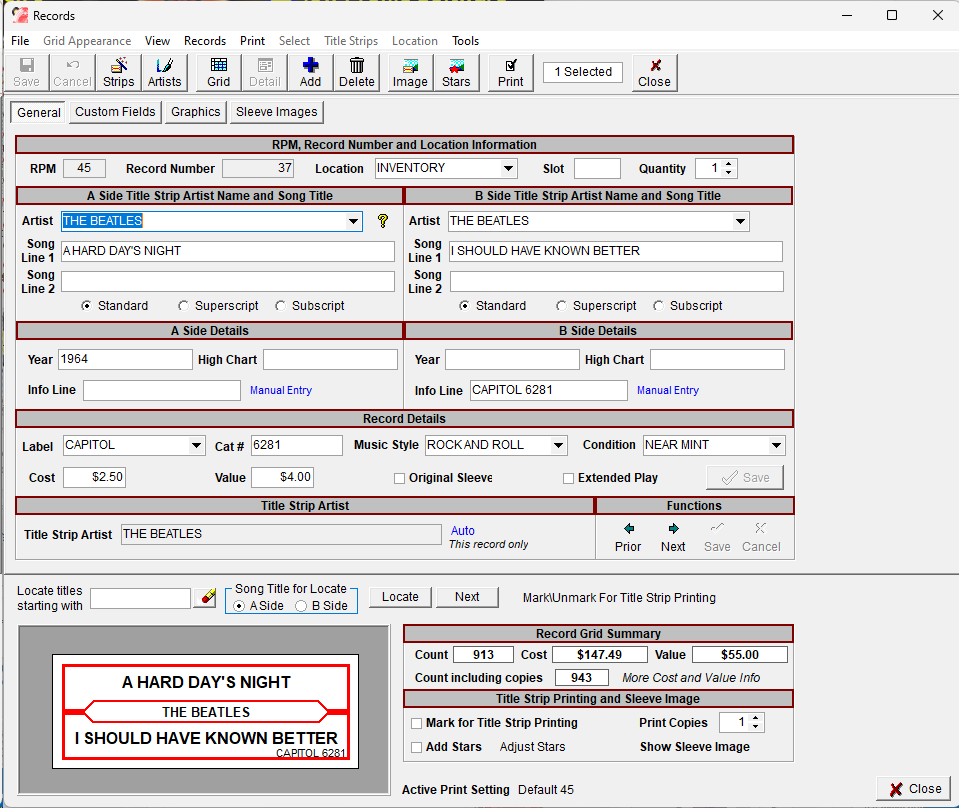
Task: Click Show Sleeve Image link
Action: click(x=695, y=747)
